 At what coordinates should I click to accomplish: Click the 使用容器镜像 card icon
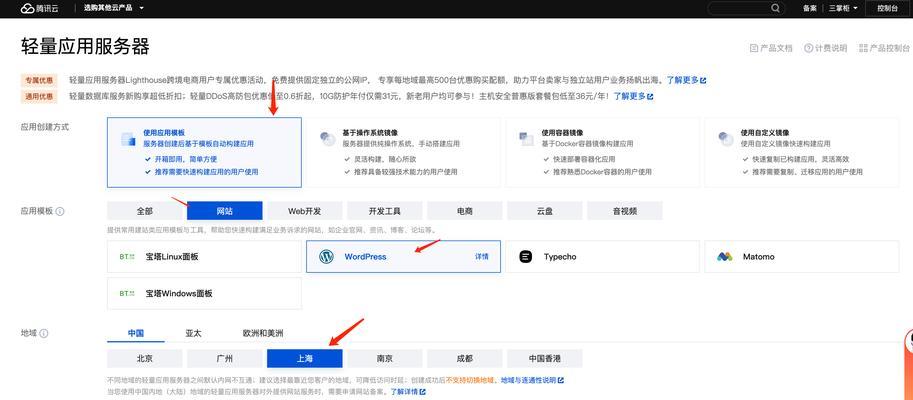tap(526, 139)
